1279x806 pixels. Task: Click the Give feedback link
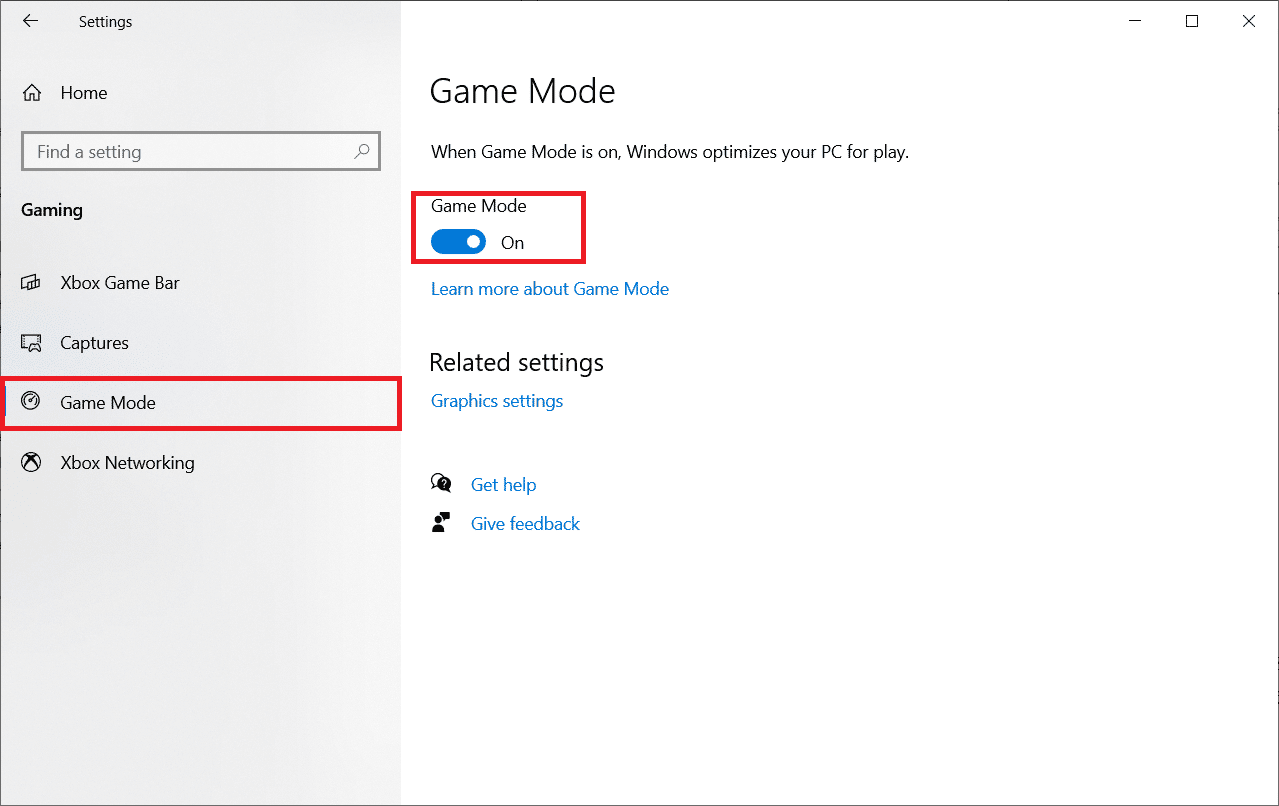[525, 524]
